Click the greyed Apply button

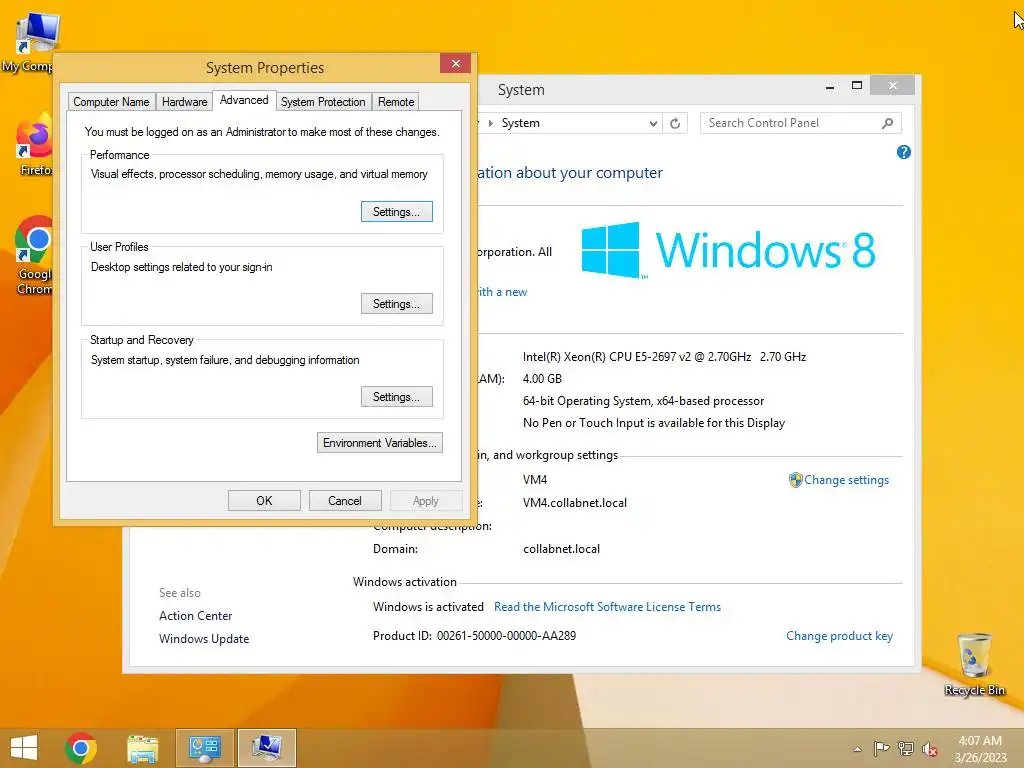pos(426,501)
